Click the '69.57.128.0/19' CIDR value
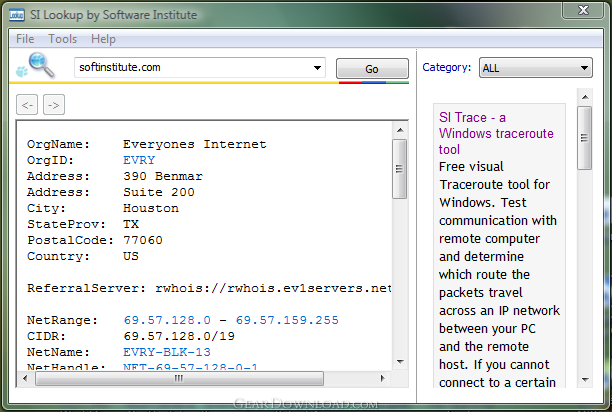The image size is (612, 412). 179,336
